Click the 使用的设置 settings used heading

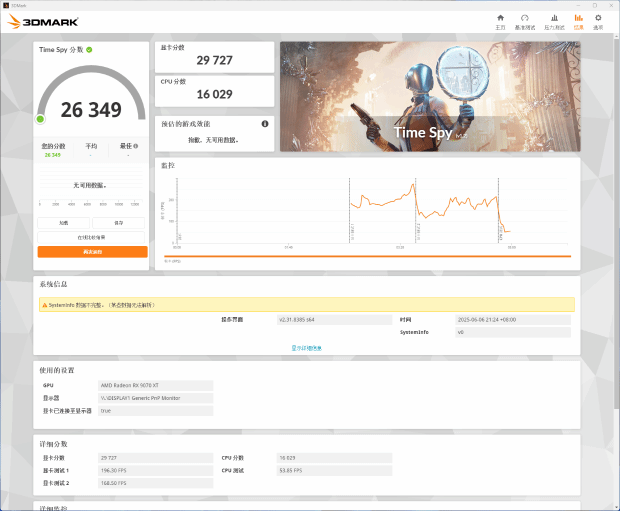coord(57,370)
